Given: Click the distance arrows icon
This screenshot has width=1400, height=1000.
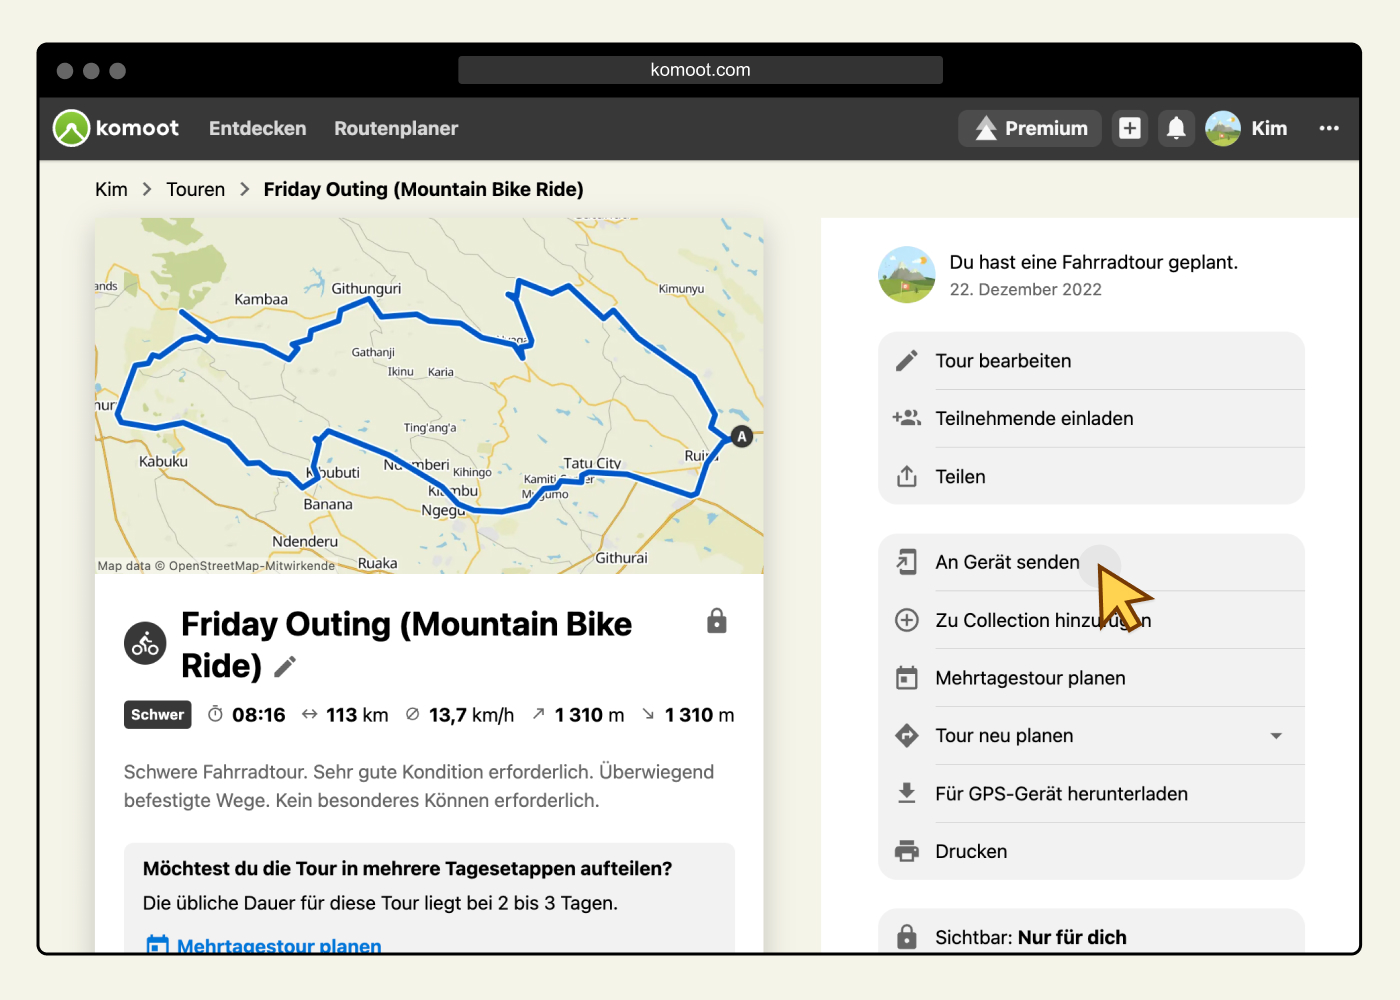Looking at the screenshot, I should [309, 714].
